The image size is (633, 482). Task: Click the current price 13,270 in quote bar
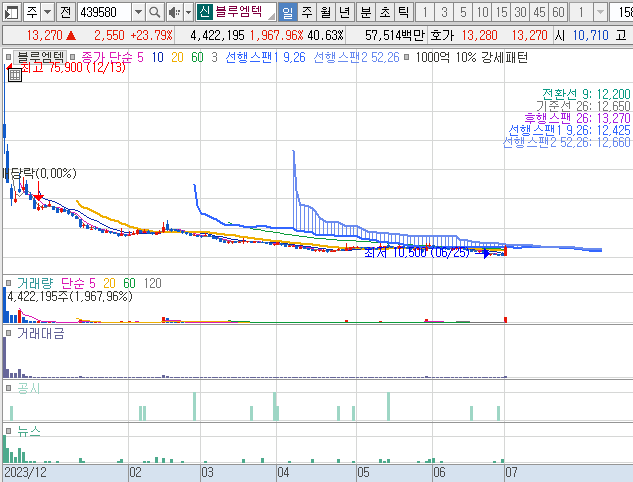click(x=44, y=36)
